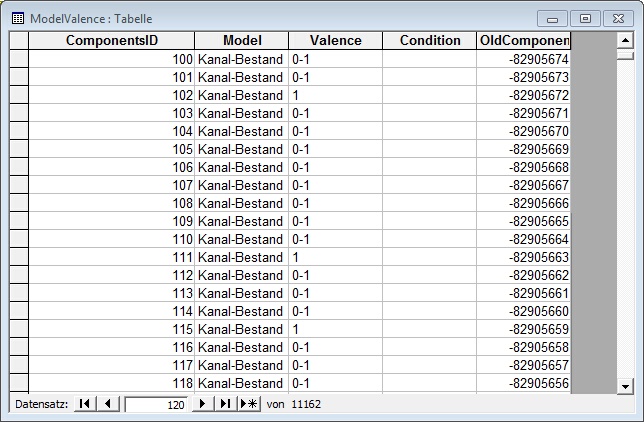
Task: Click the Valence cell in row 102
Action: (x=335, y=95)
